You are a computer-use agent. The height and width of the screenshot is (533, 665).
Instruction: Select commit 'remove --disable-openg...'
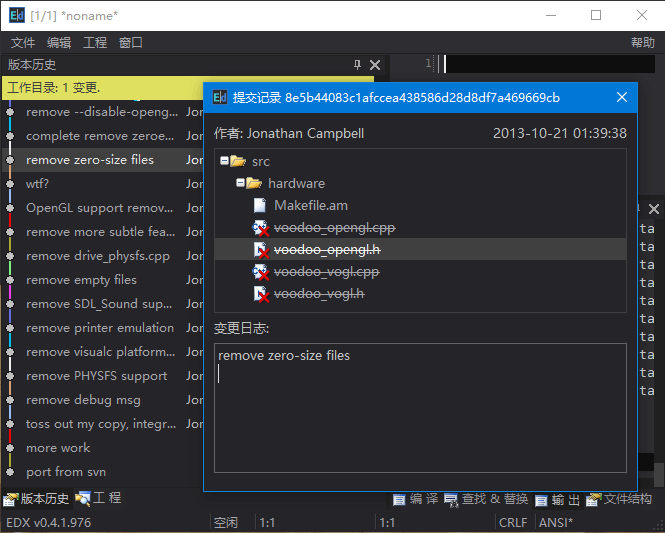103,112
